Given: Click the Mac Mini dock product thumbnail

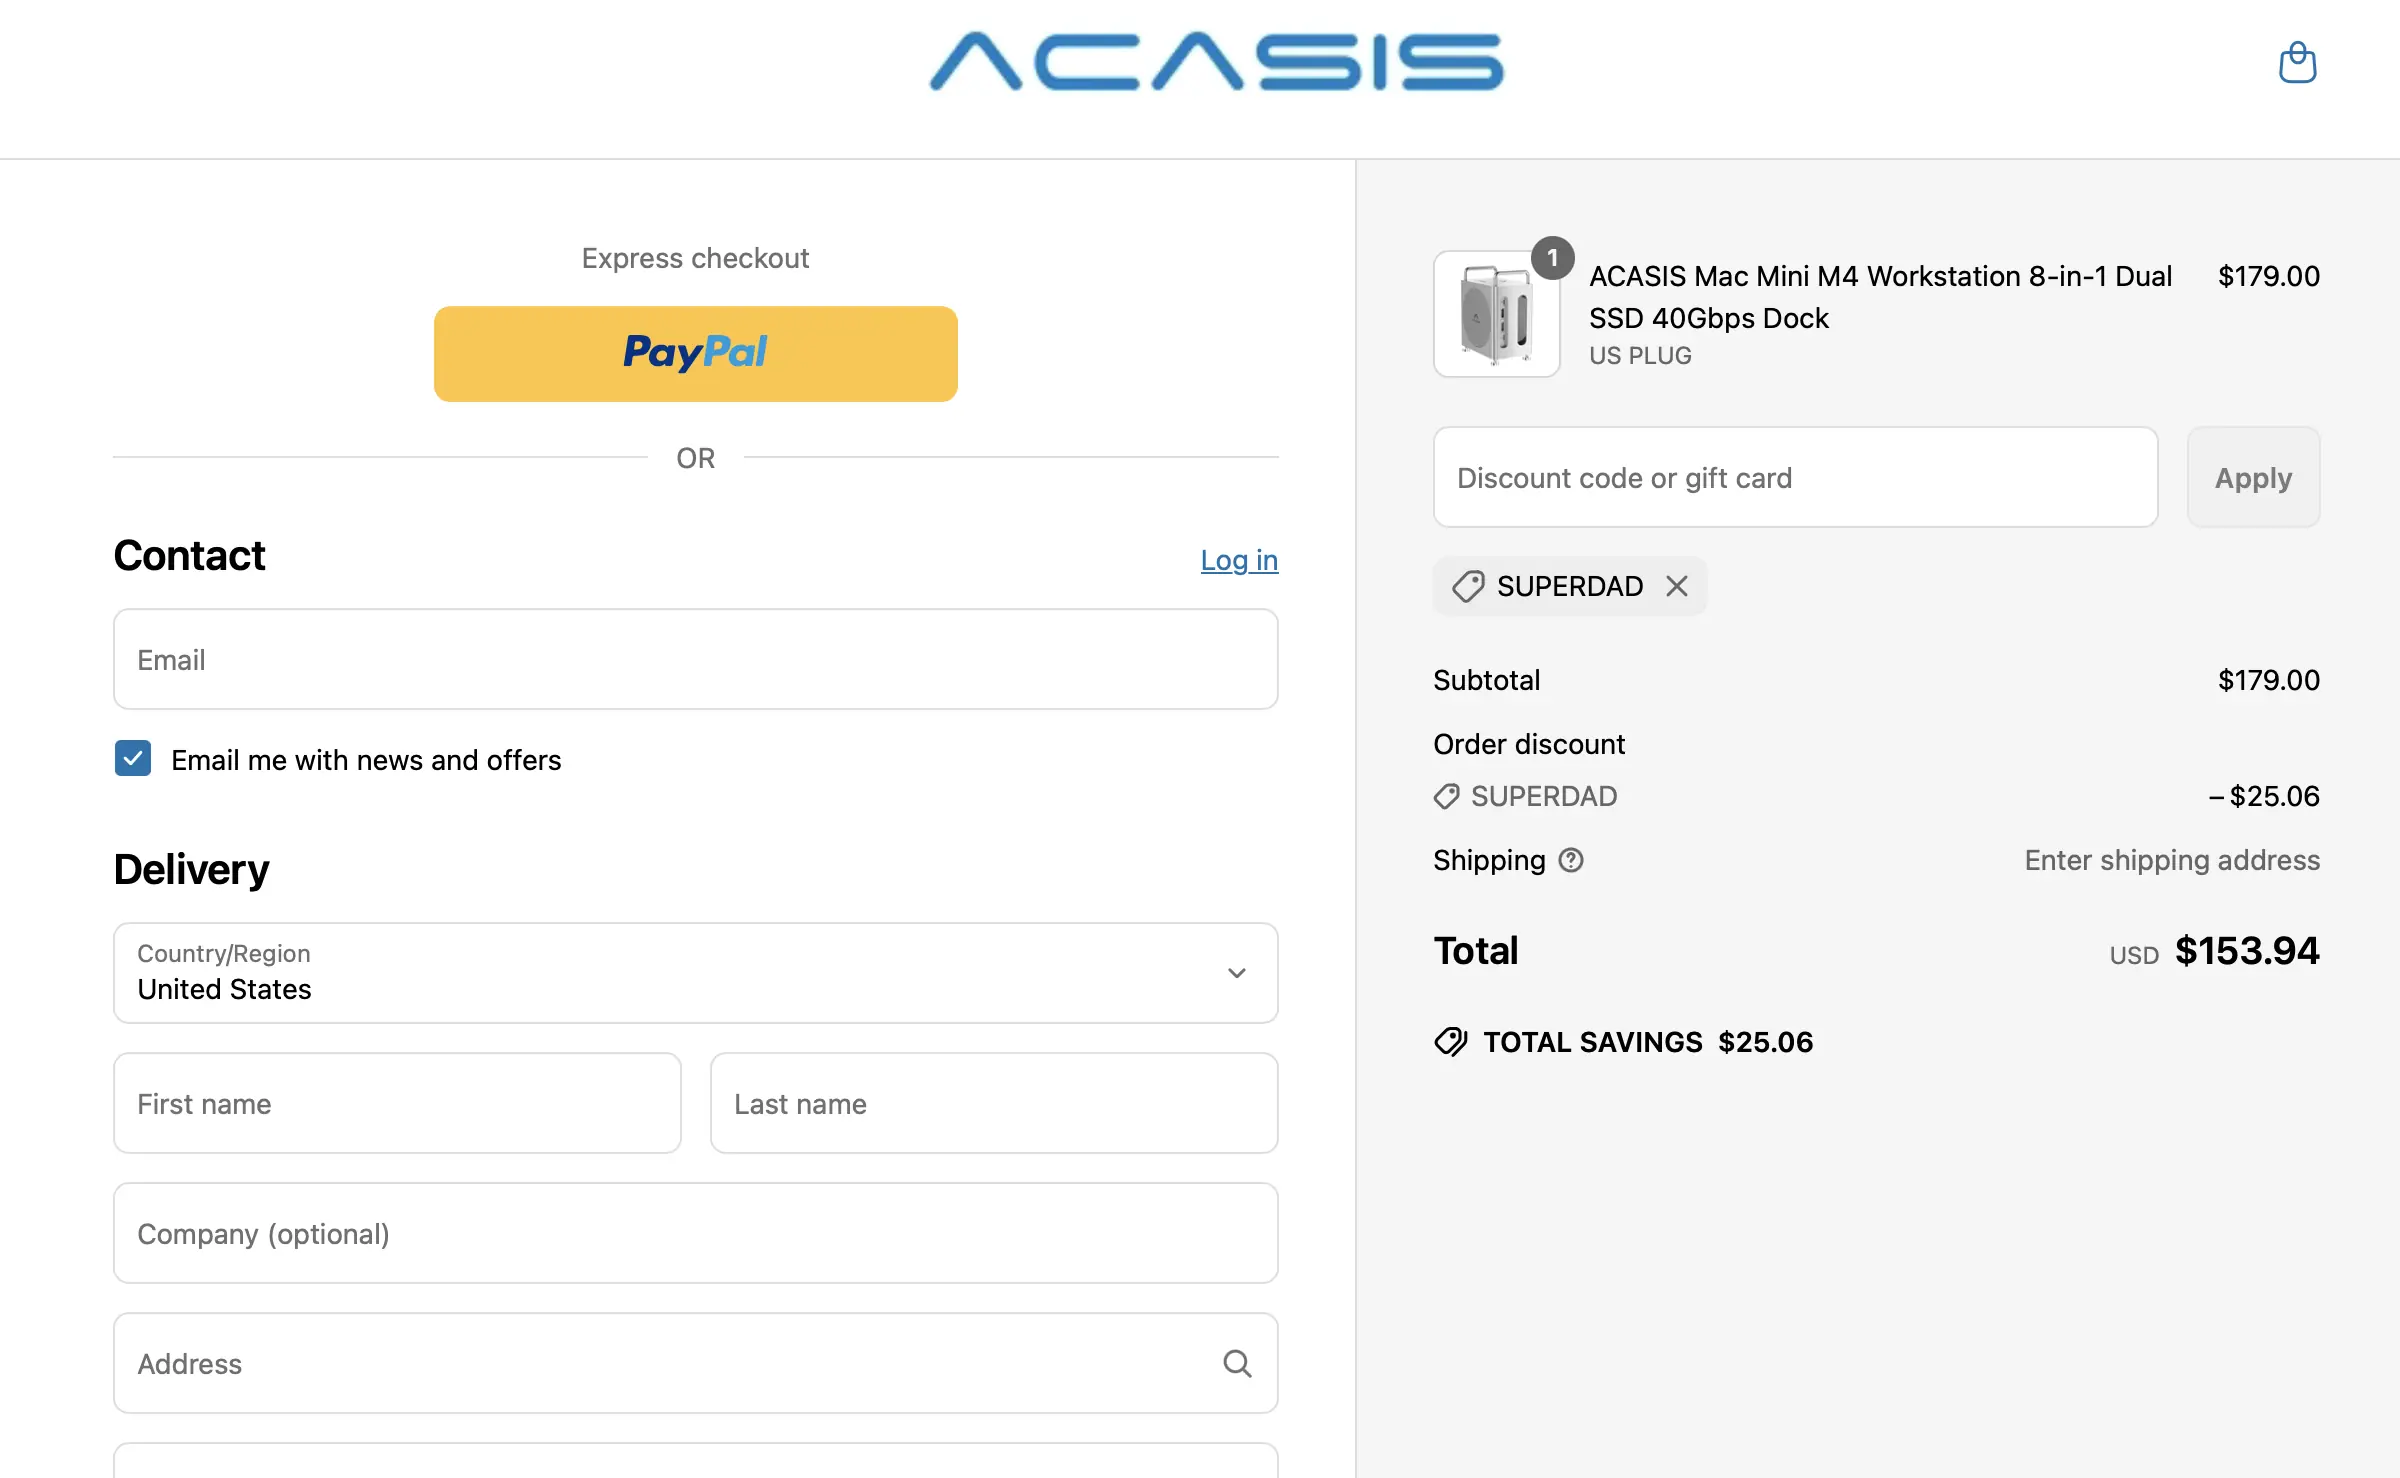Looking at the screenshot, I should [1497, 314].
